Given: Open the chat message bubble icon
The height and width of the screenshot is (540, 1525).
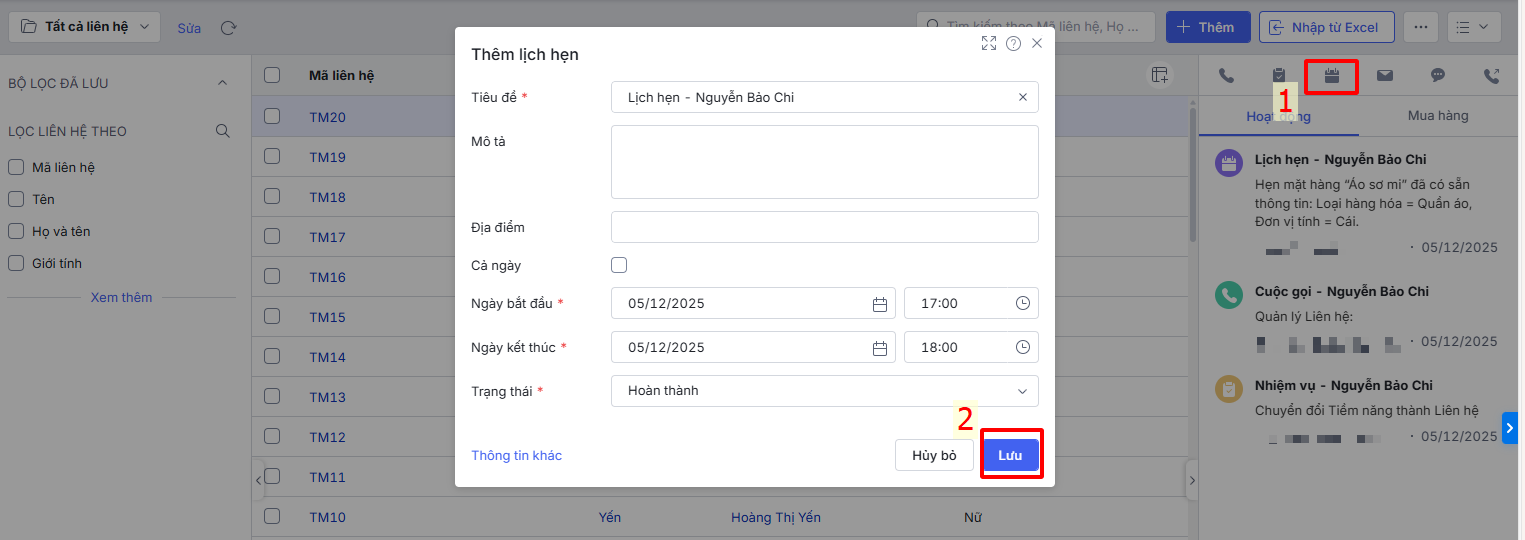Looking at the screenshot, I should click(1438, 76).
